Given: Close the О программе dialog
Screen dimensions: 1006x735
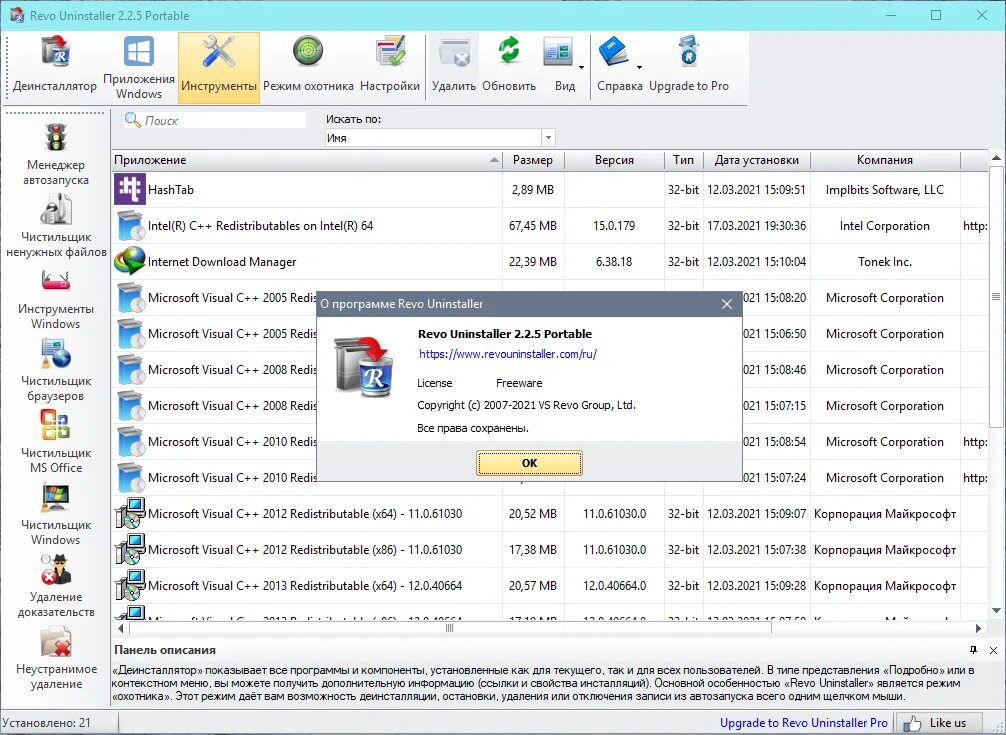Looking at the screenshot, I should (x=726, y=304).
